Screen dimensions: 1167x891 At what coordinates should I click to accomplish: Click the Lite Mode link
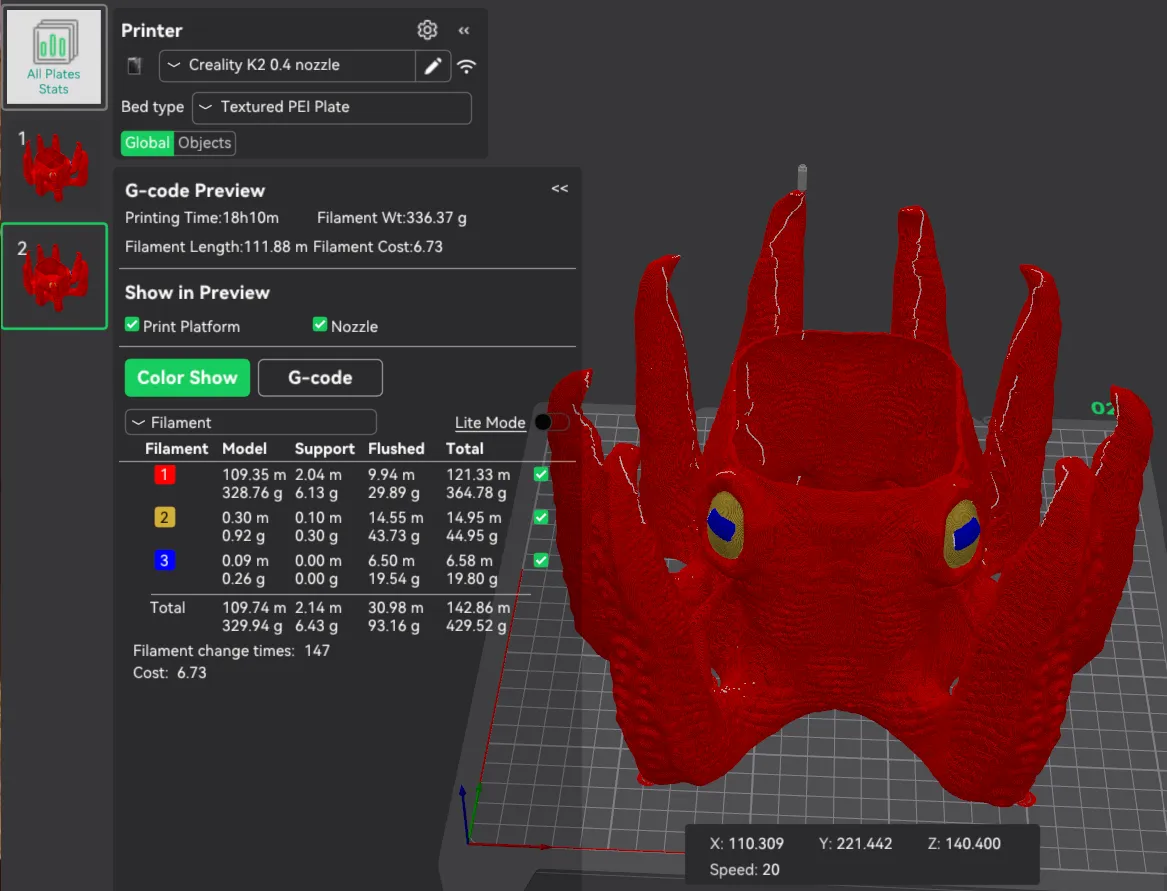pyautogui.click(x=490, y=423)
